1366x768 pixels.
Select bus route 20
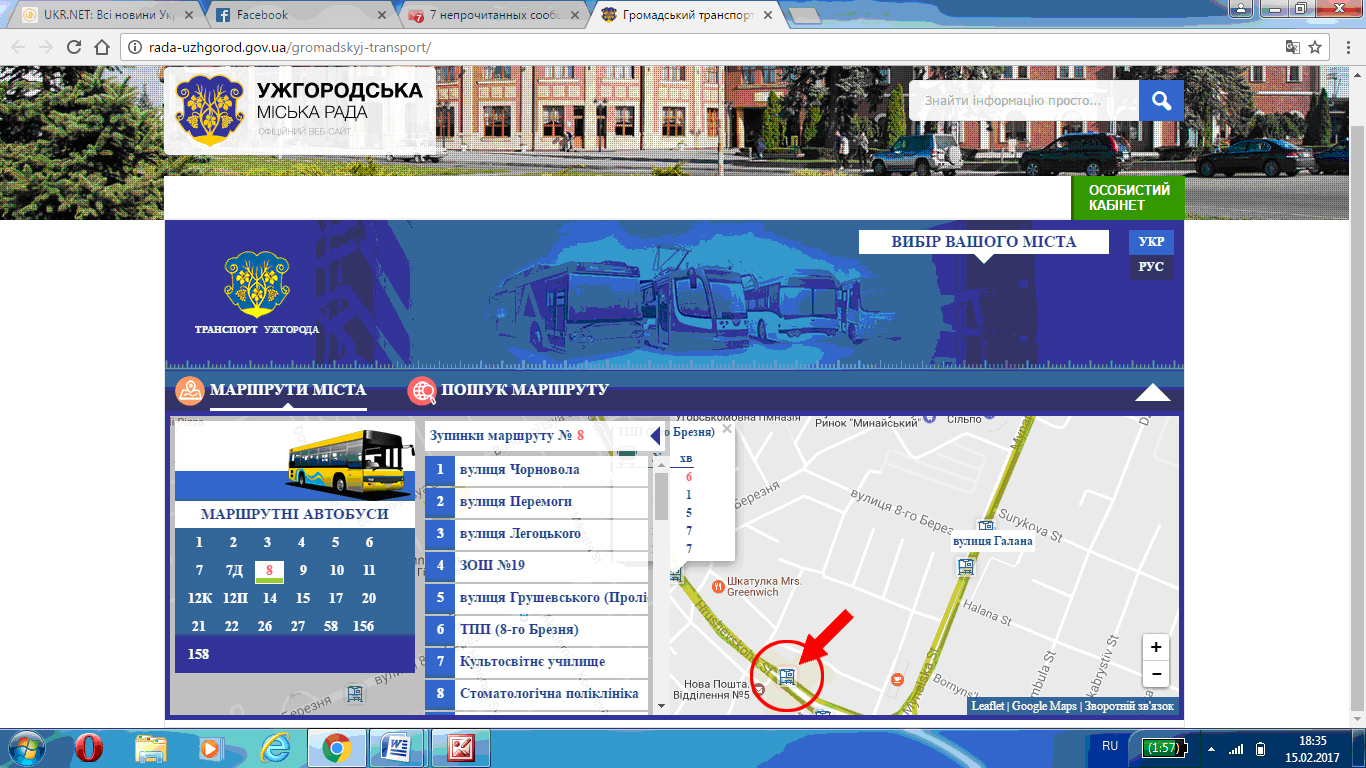coord(369,599)
